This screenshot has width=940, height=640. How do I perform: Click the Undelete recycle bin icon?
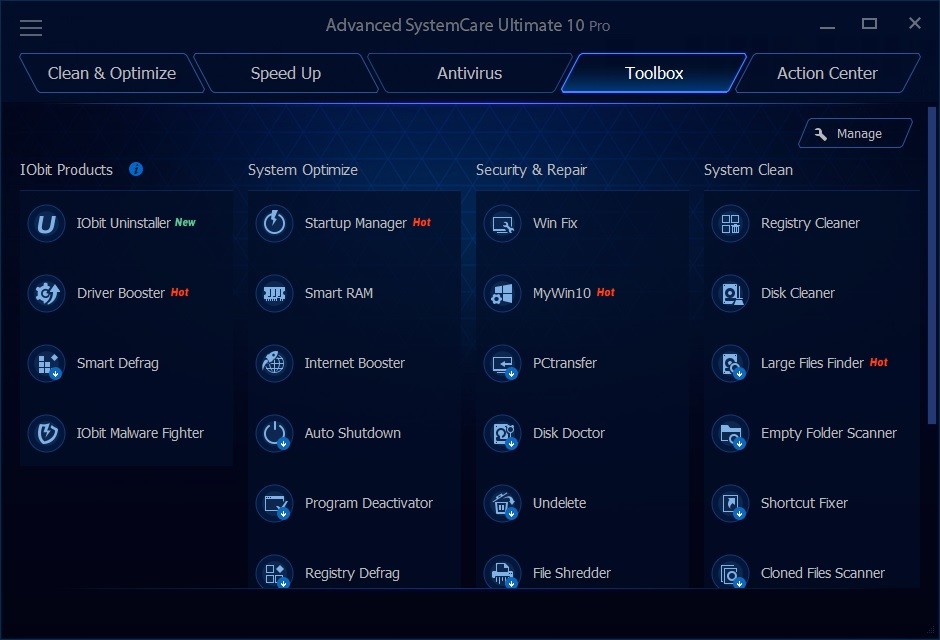point(502,503)
